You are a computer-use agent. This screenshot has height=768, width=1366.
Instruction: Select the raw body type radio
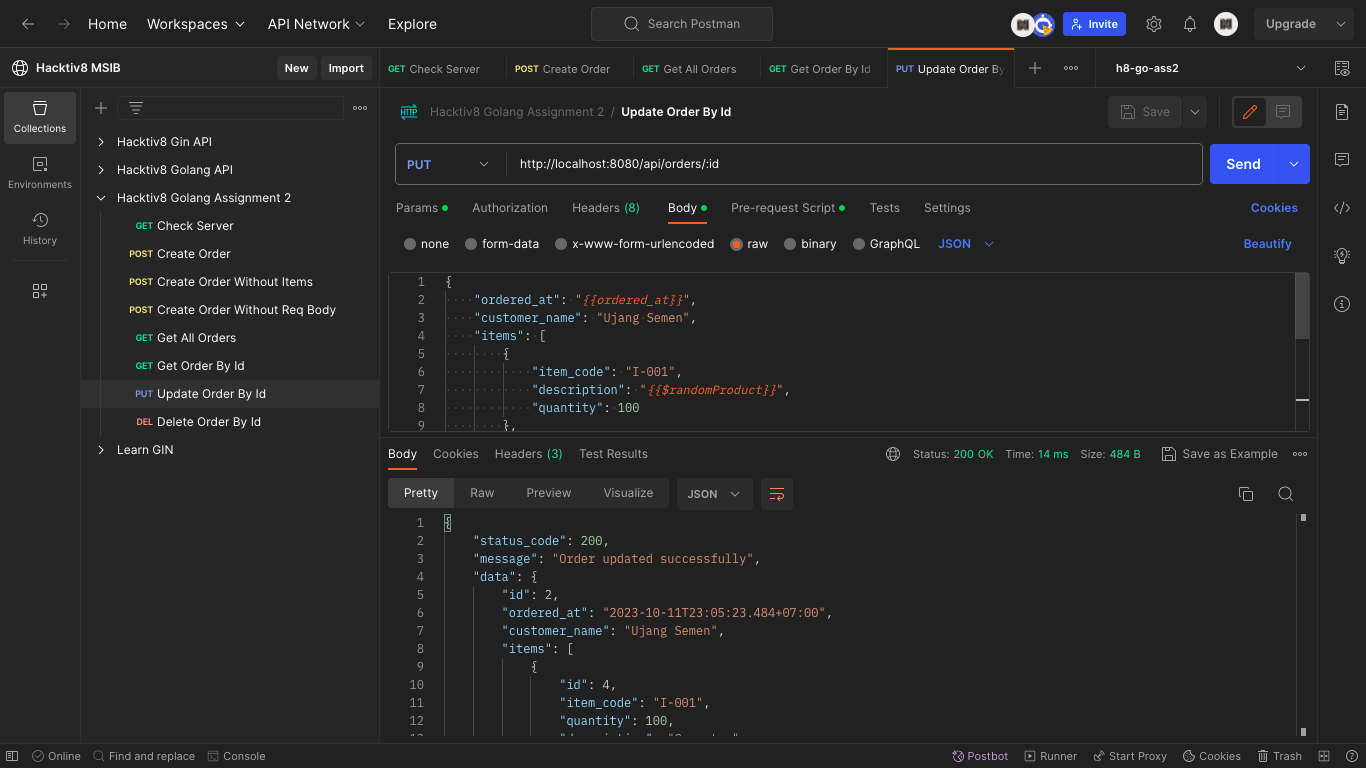737,244
